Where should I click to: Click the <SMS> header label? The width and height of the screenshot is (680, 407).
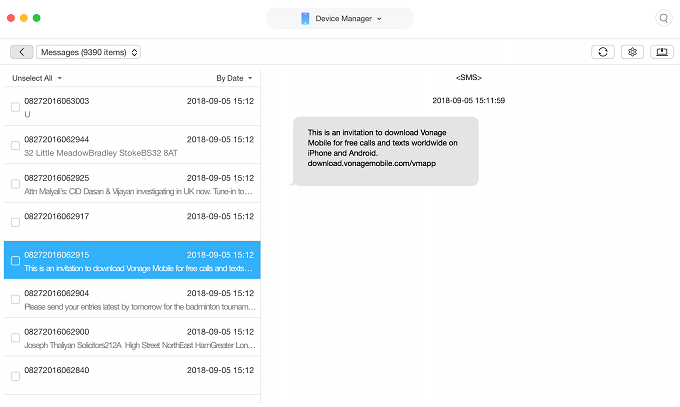coord(469,78)
